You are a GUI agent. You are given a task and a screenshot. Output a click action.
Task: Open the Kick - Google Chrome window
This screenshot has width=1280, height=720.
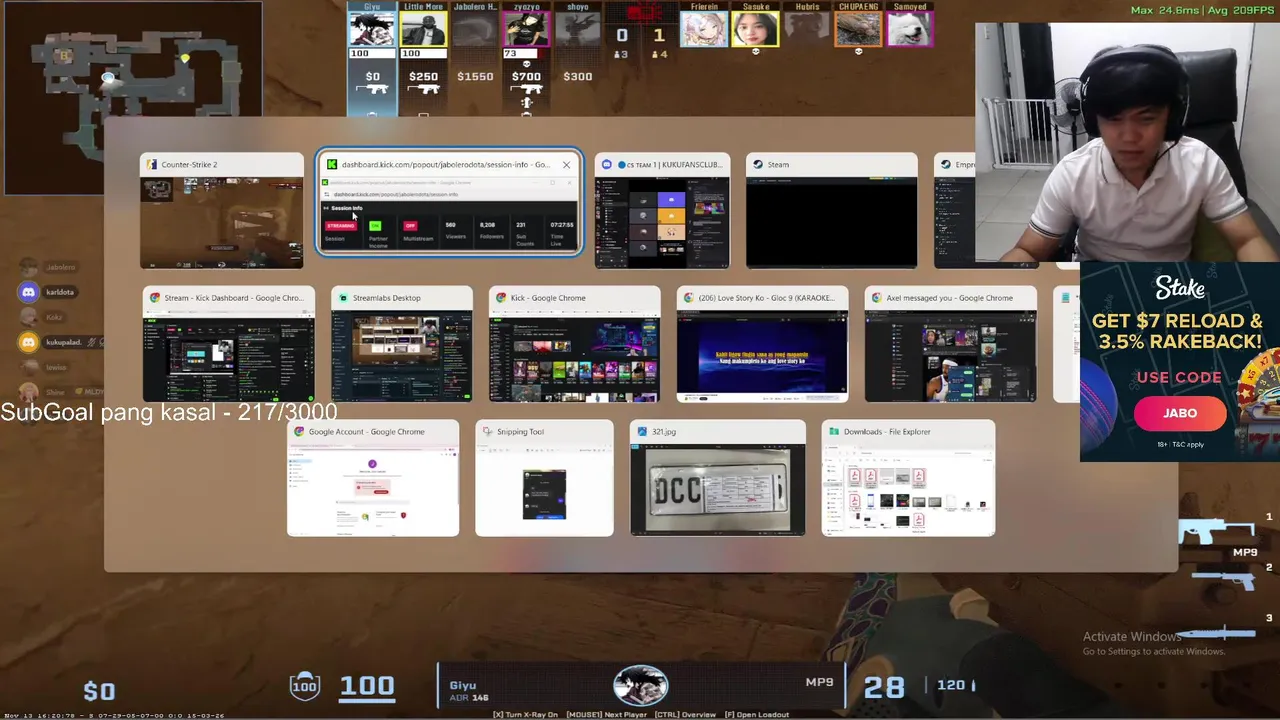click(x=574, y=344)
